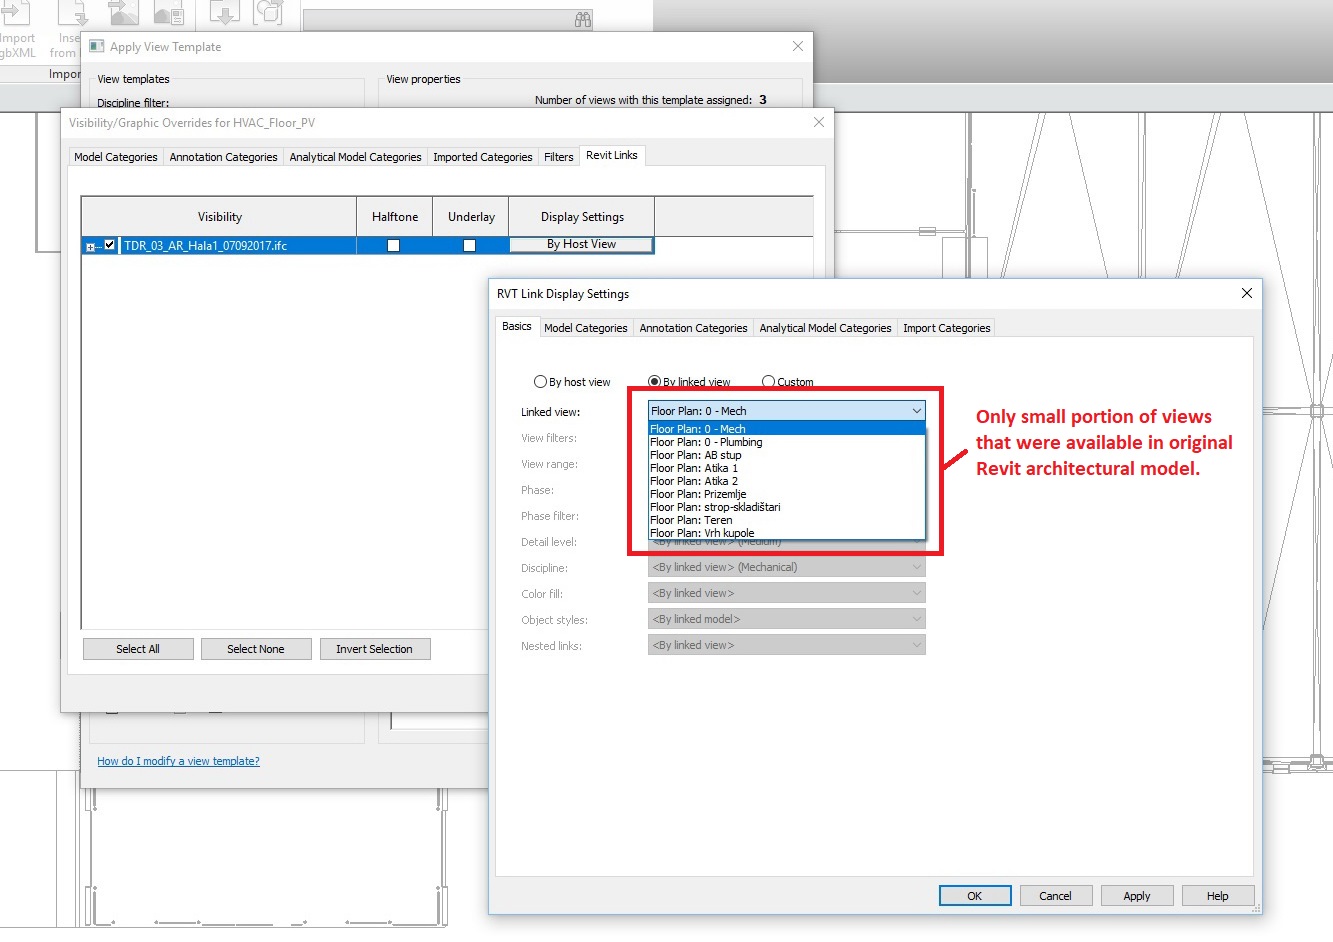Choose 'Floor Plan: Prizemlje' from the list
The width and height of the screenshot is (1333, 942).
pyautogui.click(x=698, y=493)
